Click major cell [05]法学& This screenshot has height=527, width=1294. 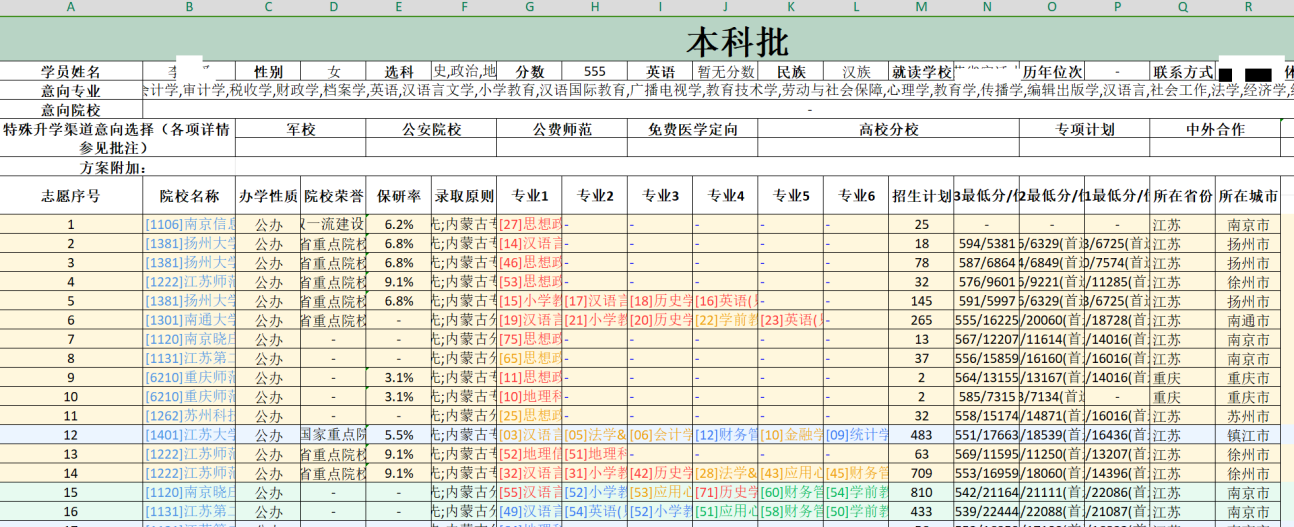tap(596, 435)
